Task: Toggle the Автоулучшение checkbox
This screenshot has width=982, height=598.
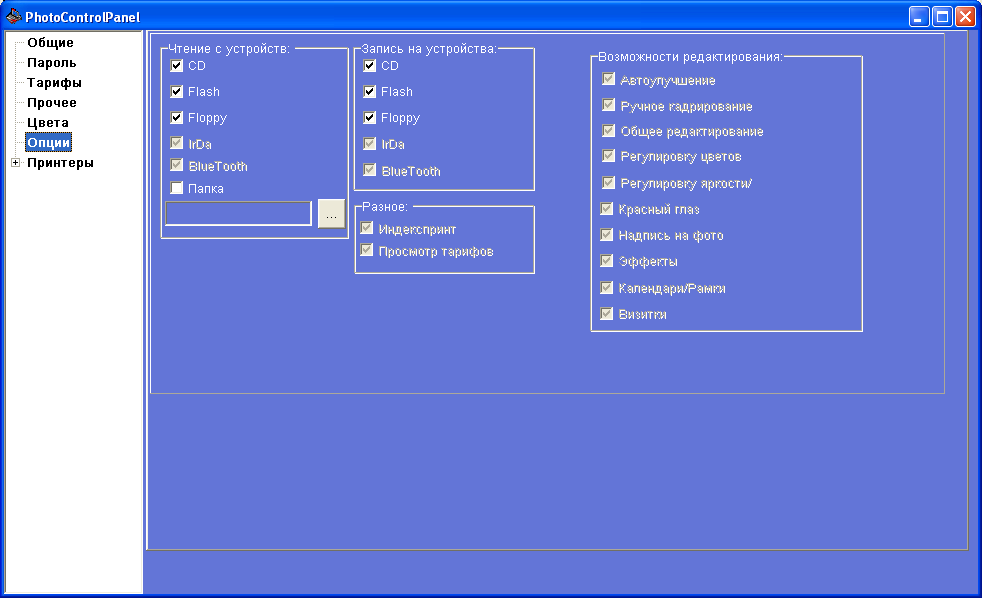Action: pyautogui.click(x=608, y=79)
